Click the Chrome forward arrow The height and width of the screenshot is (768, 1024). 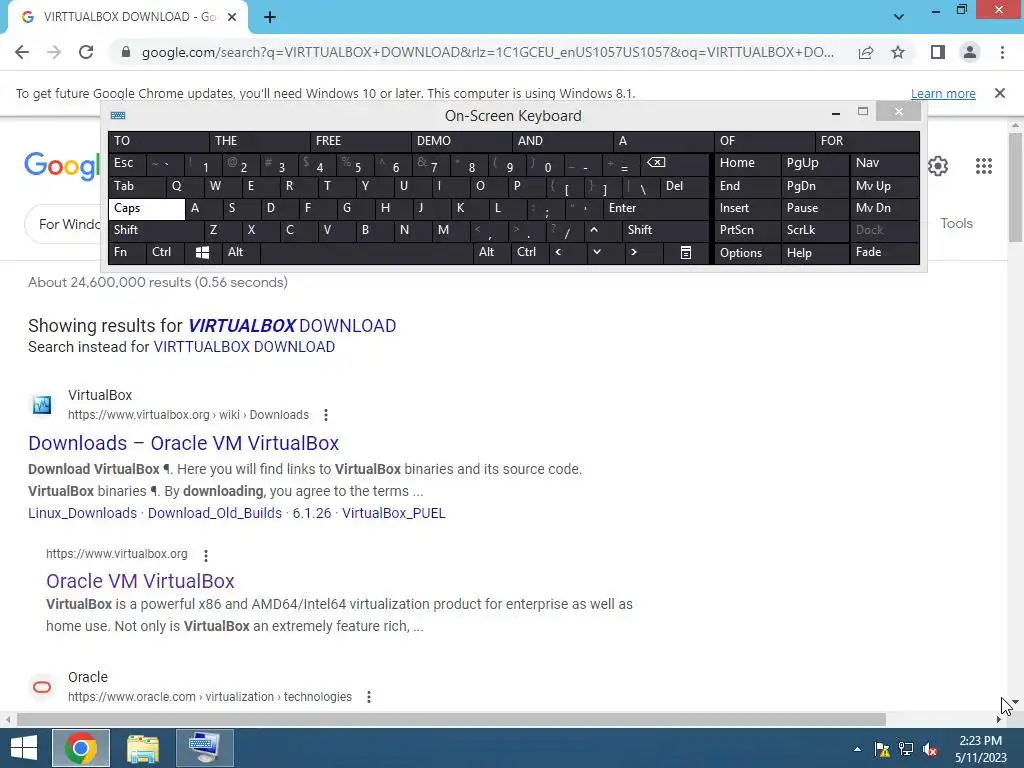[54, 52]
